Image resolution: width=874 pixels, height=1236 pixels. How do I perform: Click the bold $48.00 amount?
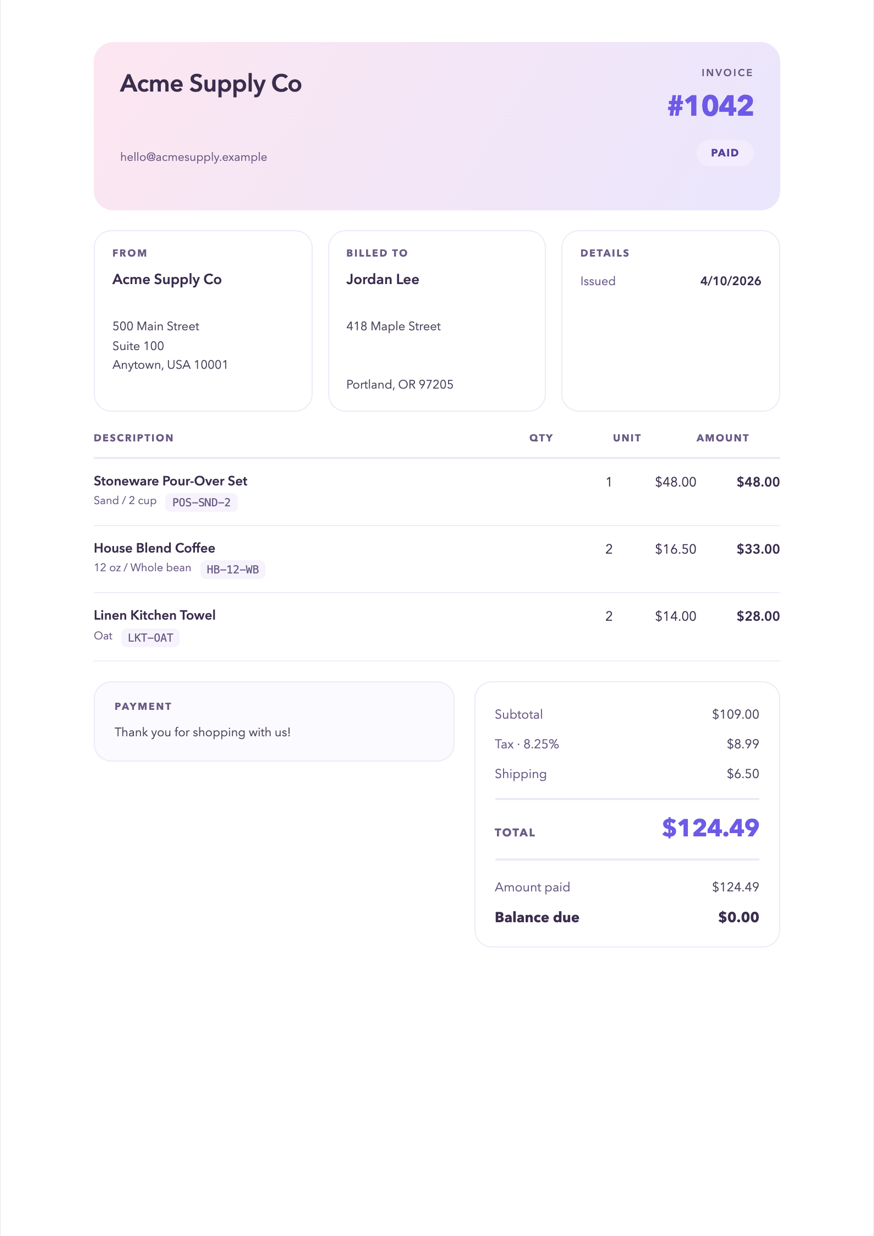[758, 482]
